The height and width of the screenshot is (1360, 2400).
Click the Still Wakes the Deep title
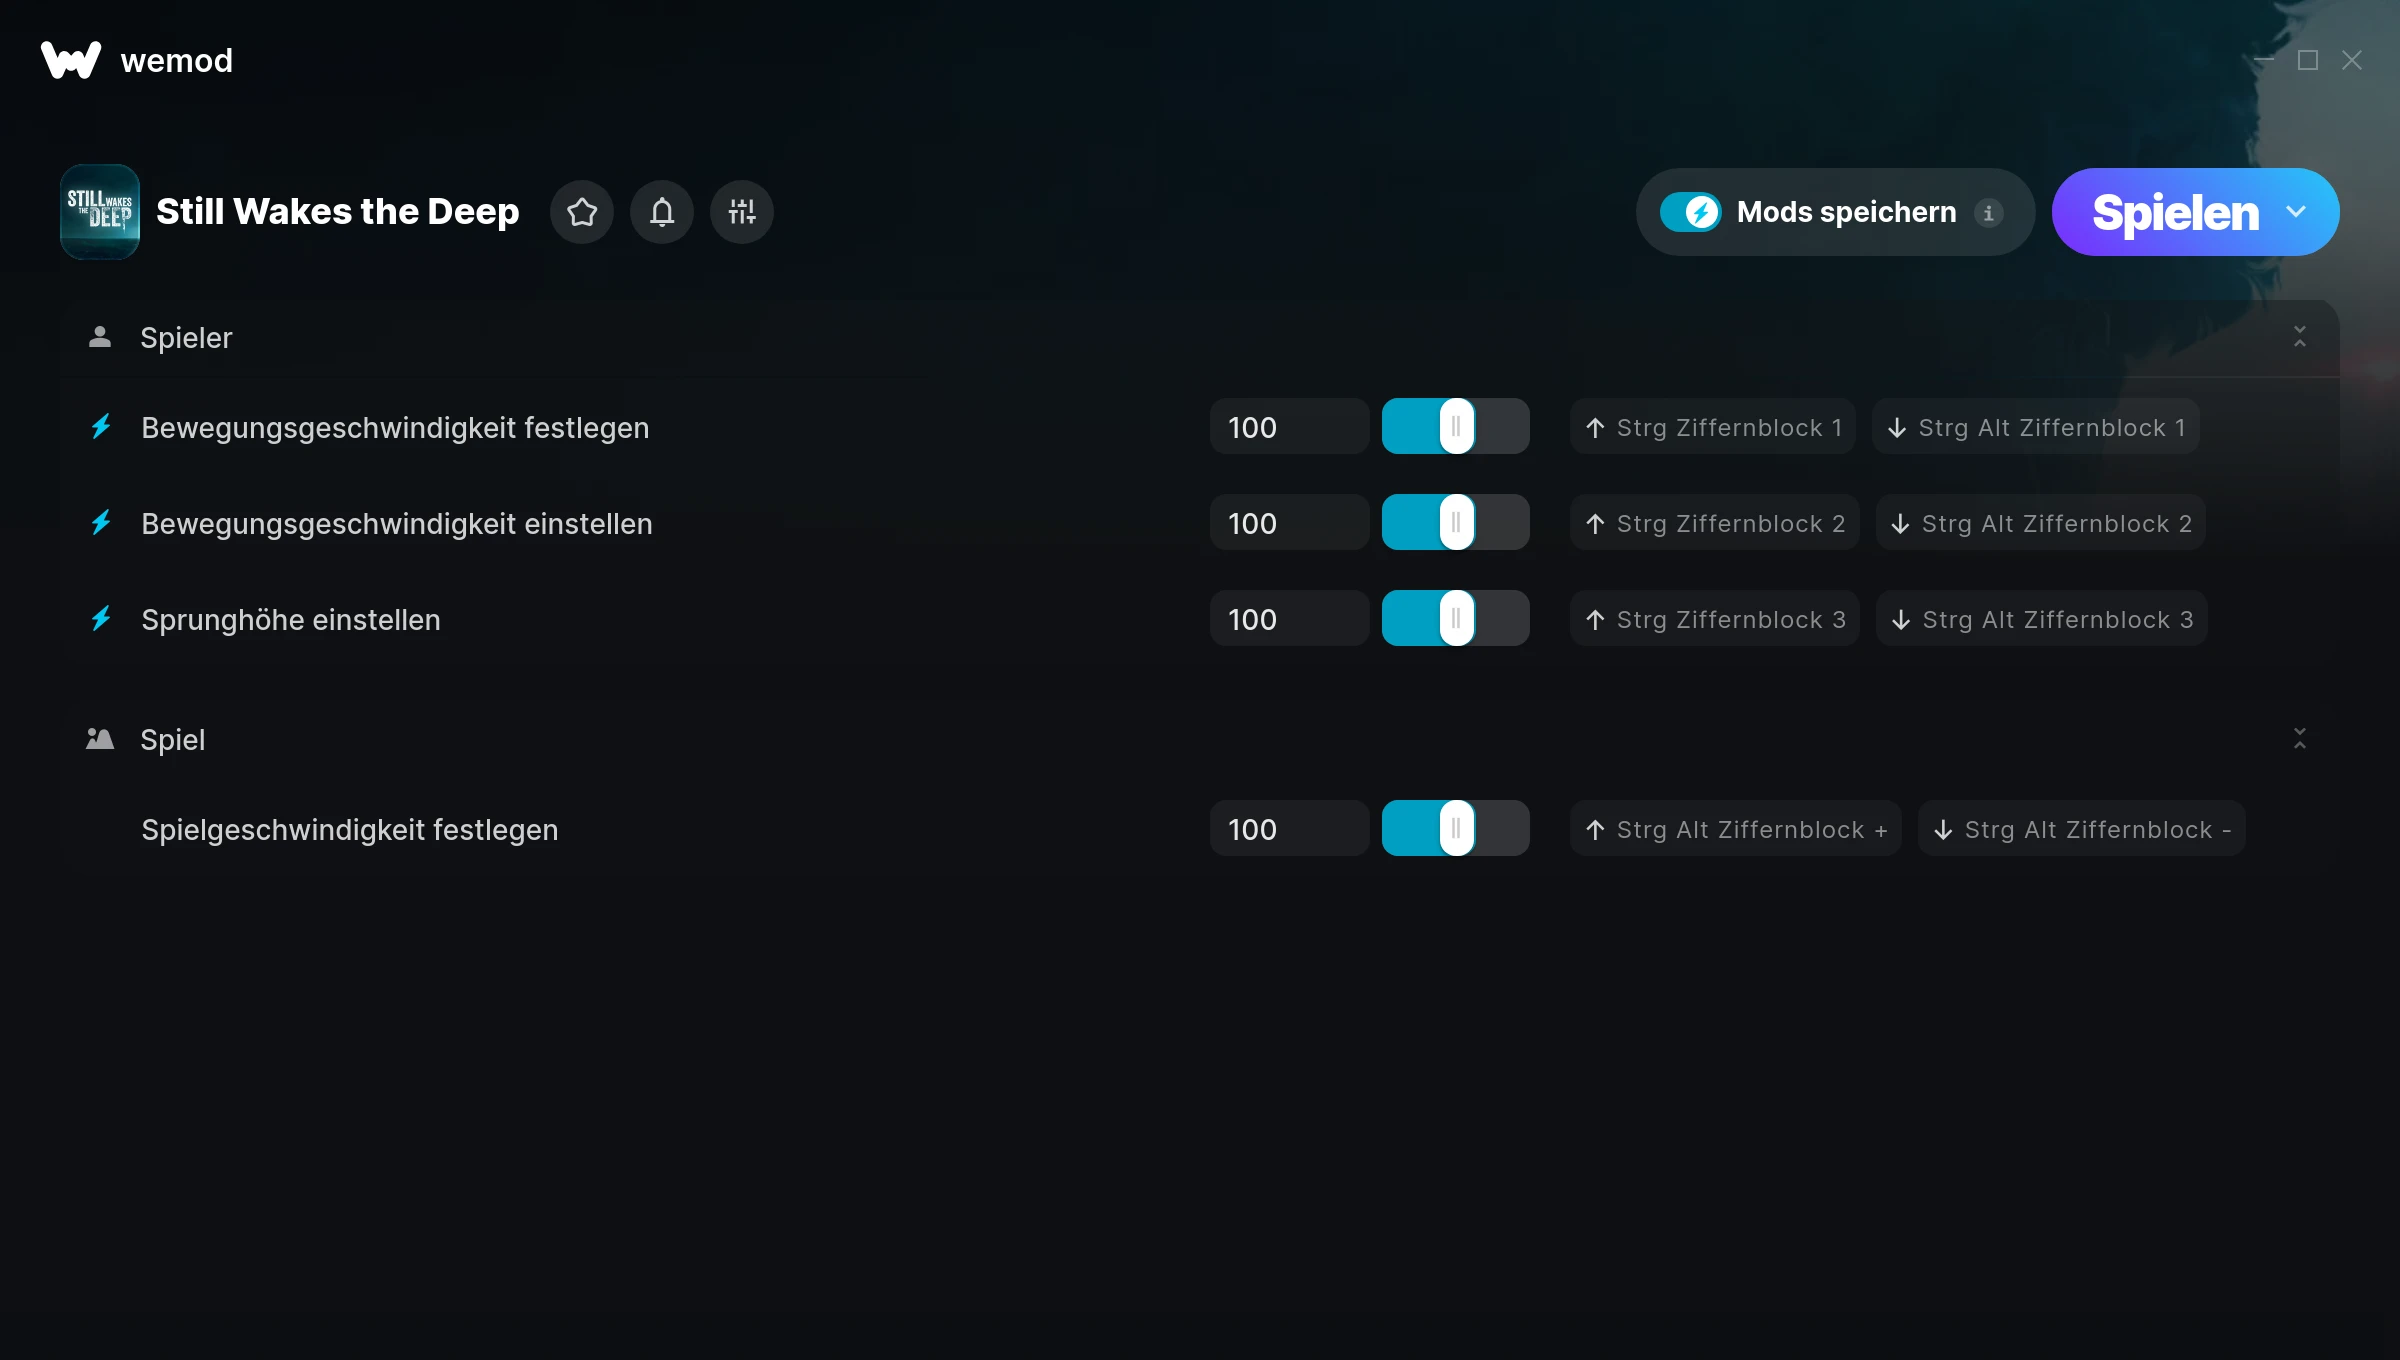[x=338, y=212]
